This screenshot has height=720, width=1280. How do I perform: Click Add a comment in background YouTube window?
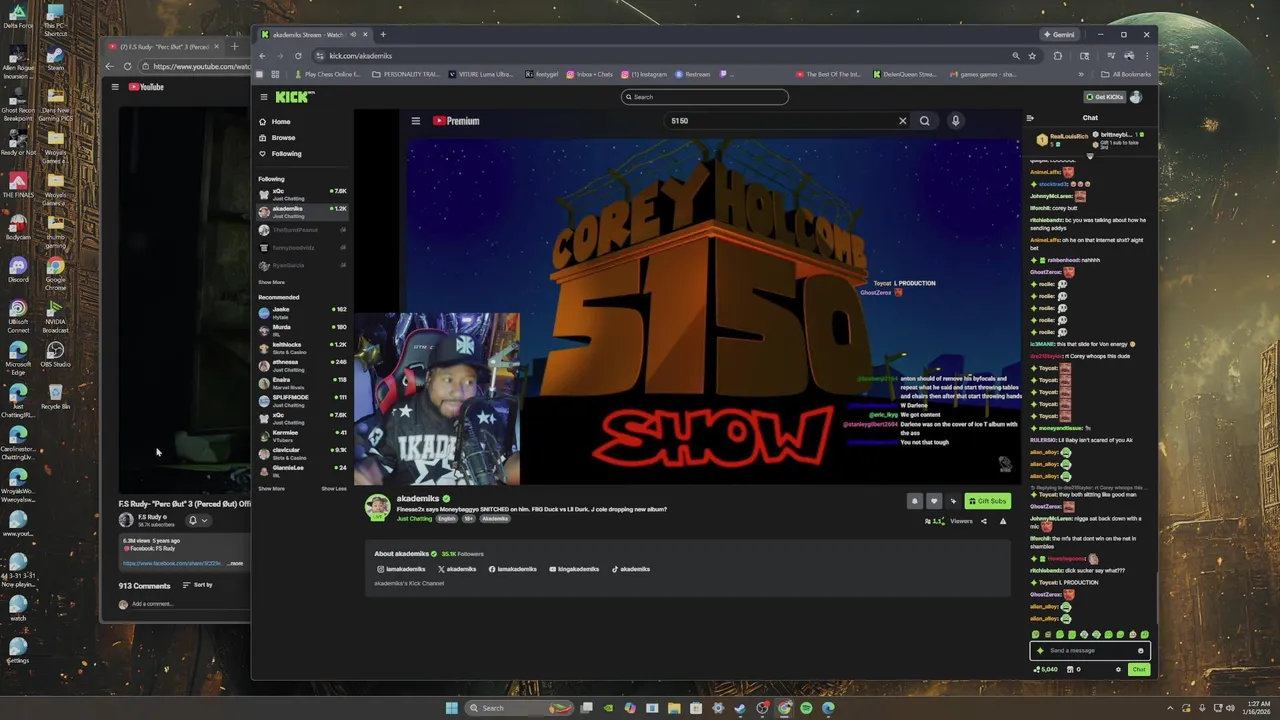[152, 604]
